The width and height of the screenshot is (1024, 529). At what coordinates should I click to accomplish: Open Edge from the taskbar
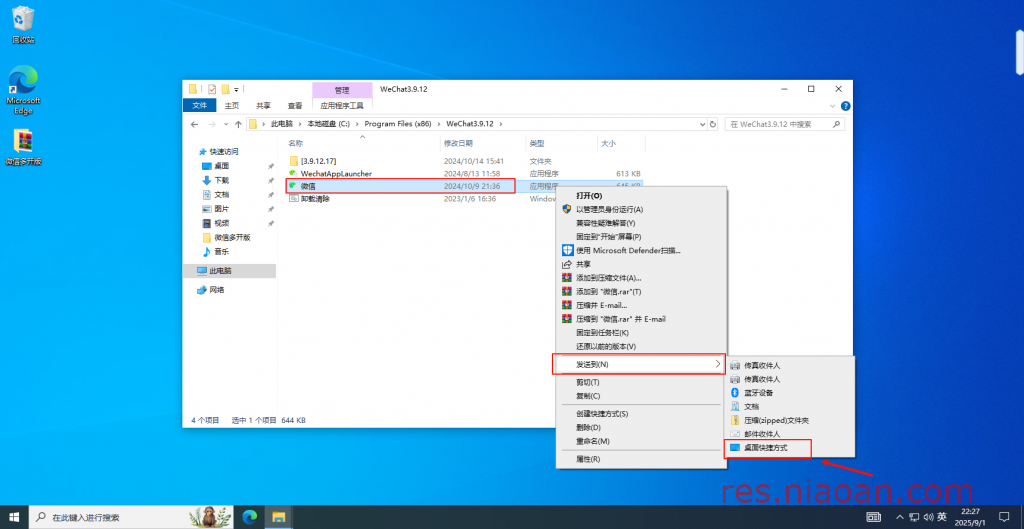coord(249,517)
